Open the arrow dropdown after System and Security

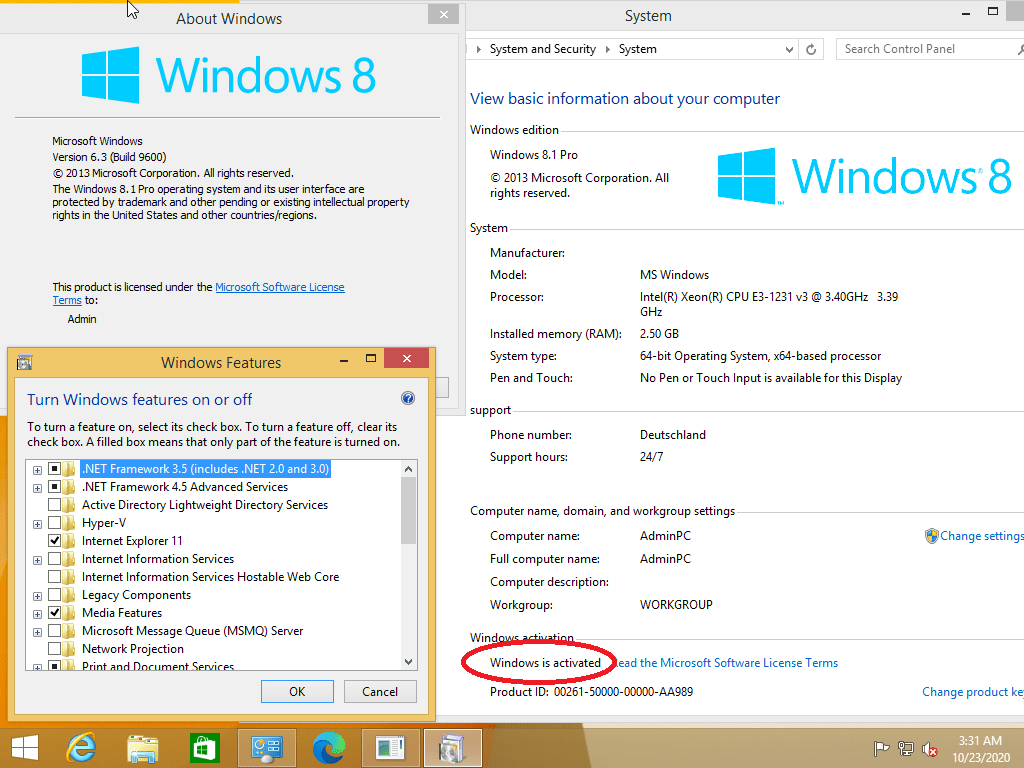click(607, 50)
